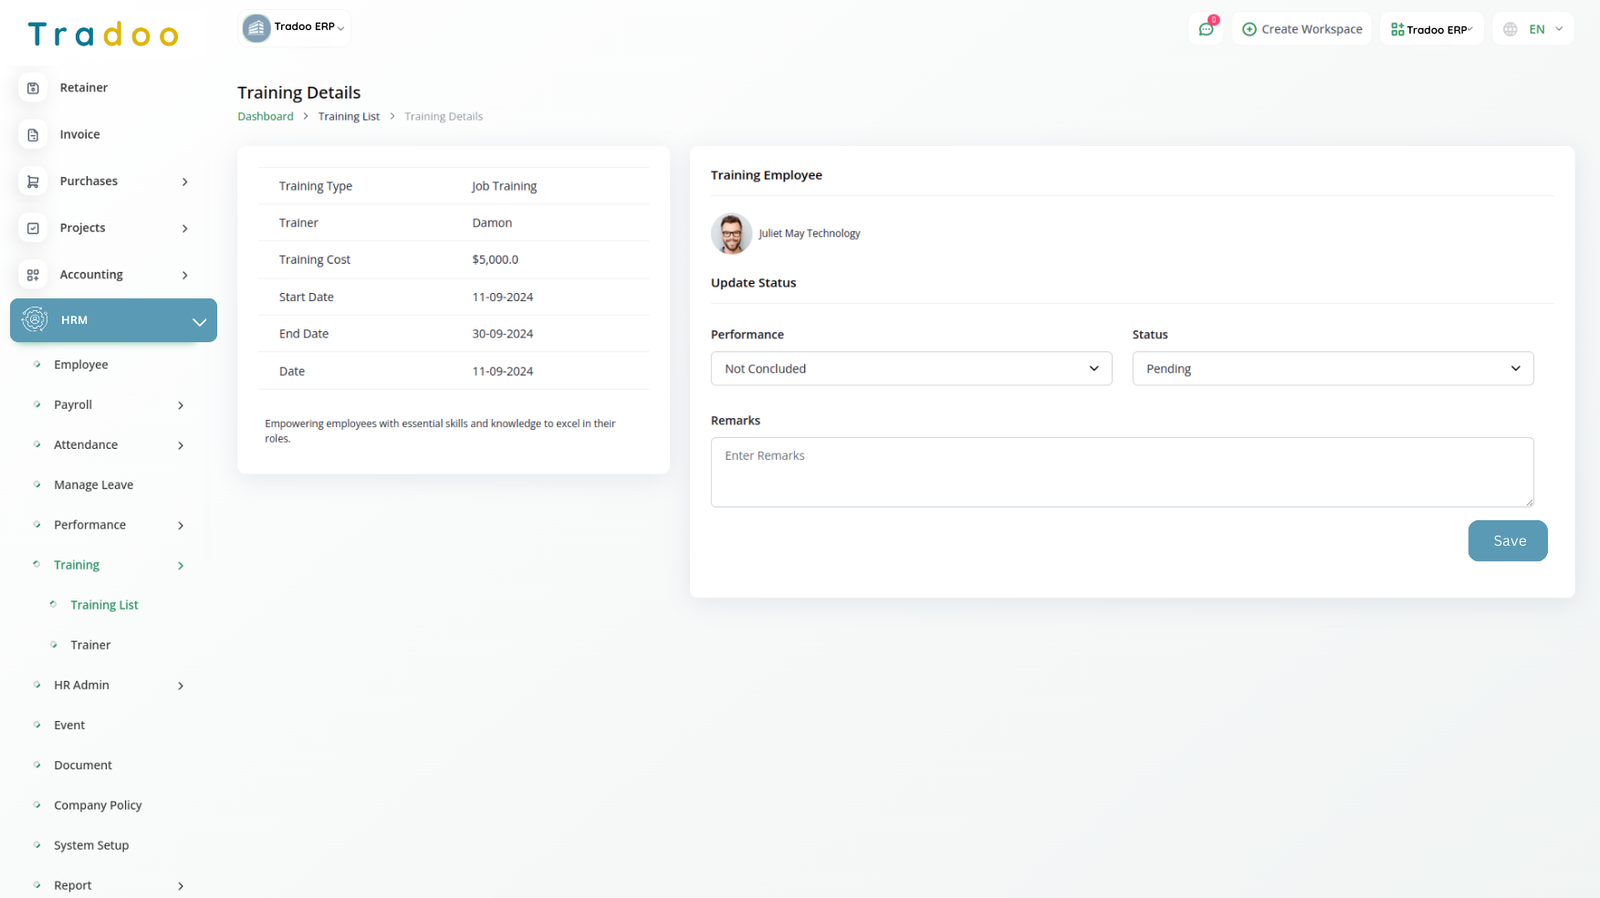
Task: Click Create Workspace button
Action: point(1302,29)
